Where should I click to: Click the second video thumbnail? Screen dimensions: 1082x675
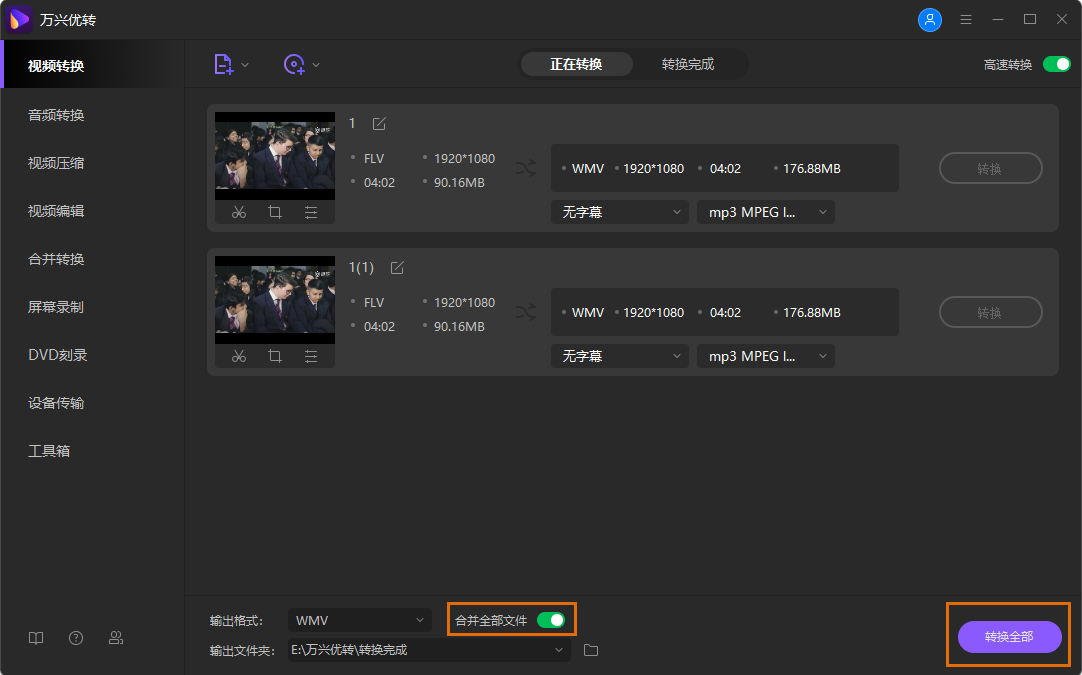(275, 300)
